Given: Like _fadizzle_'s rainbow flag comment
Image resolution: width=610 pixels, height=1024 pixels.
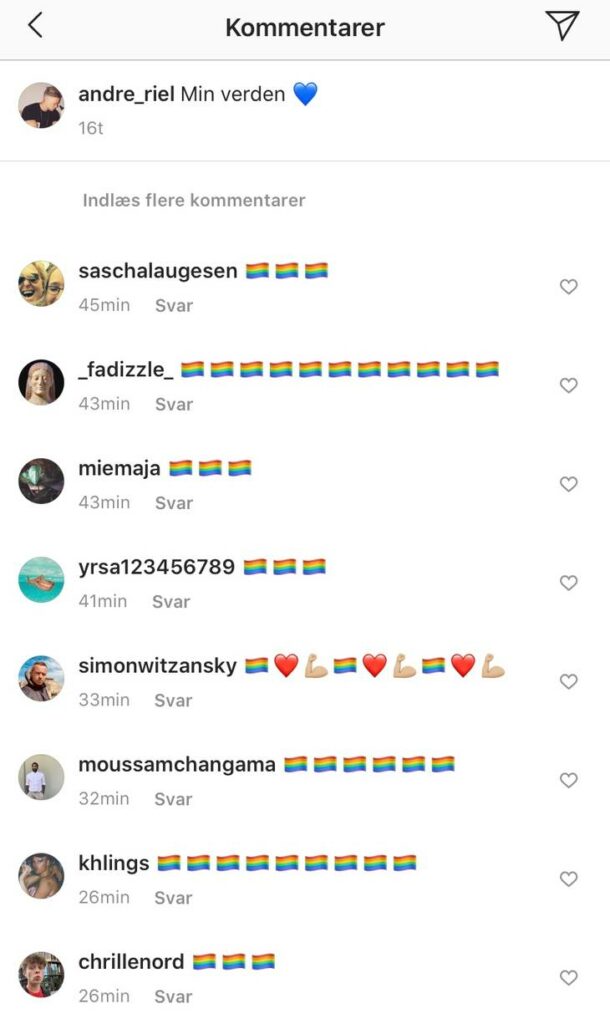Looking at the screenshot, I should tap(569, 385).
